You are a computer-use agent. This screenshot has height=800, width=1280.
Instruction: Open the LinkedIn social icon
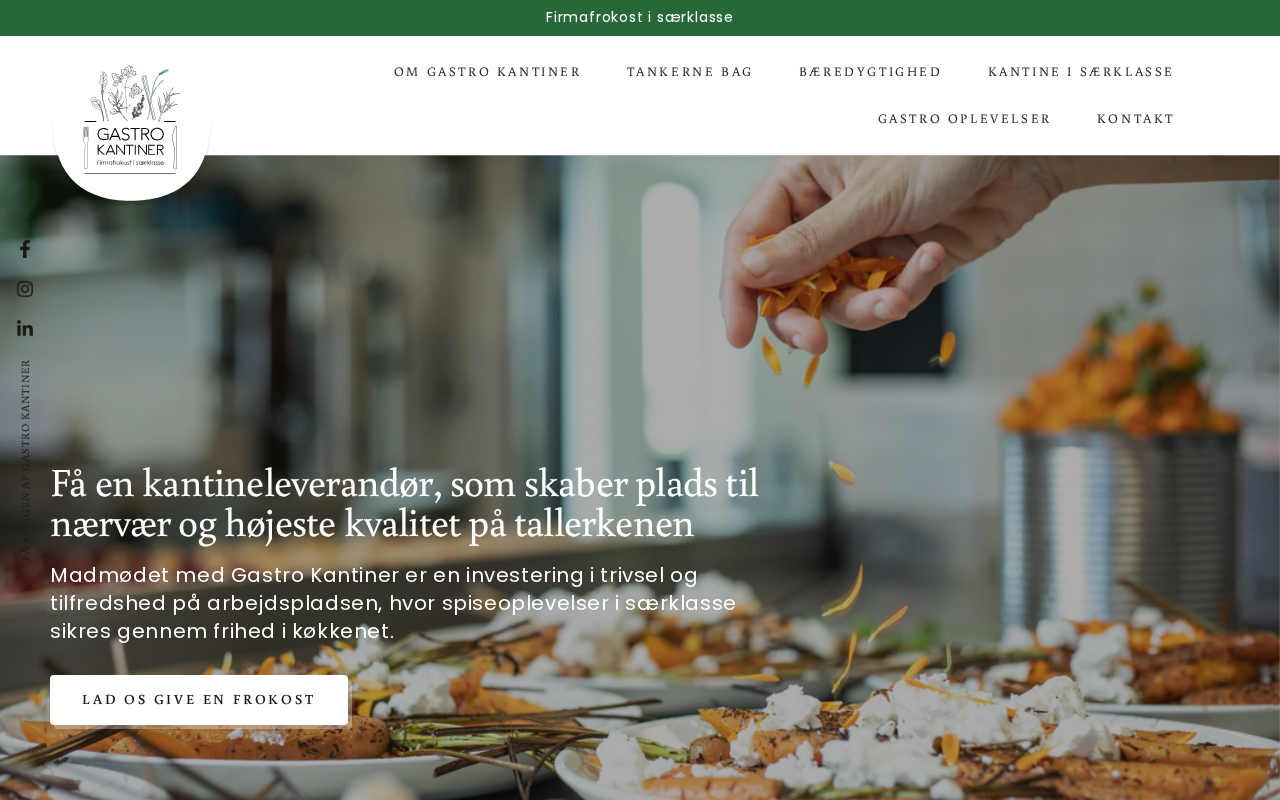25,328
